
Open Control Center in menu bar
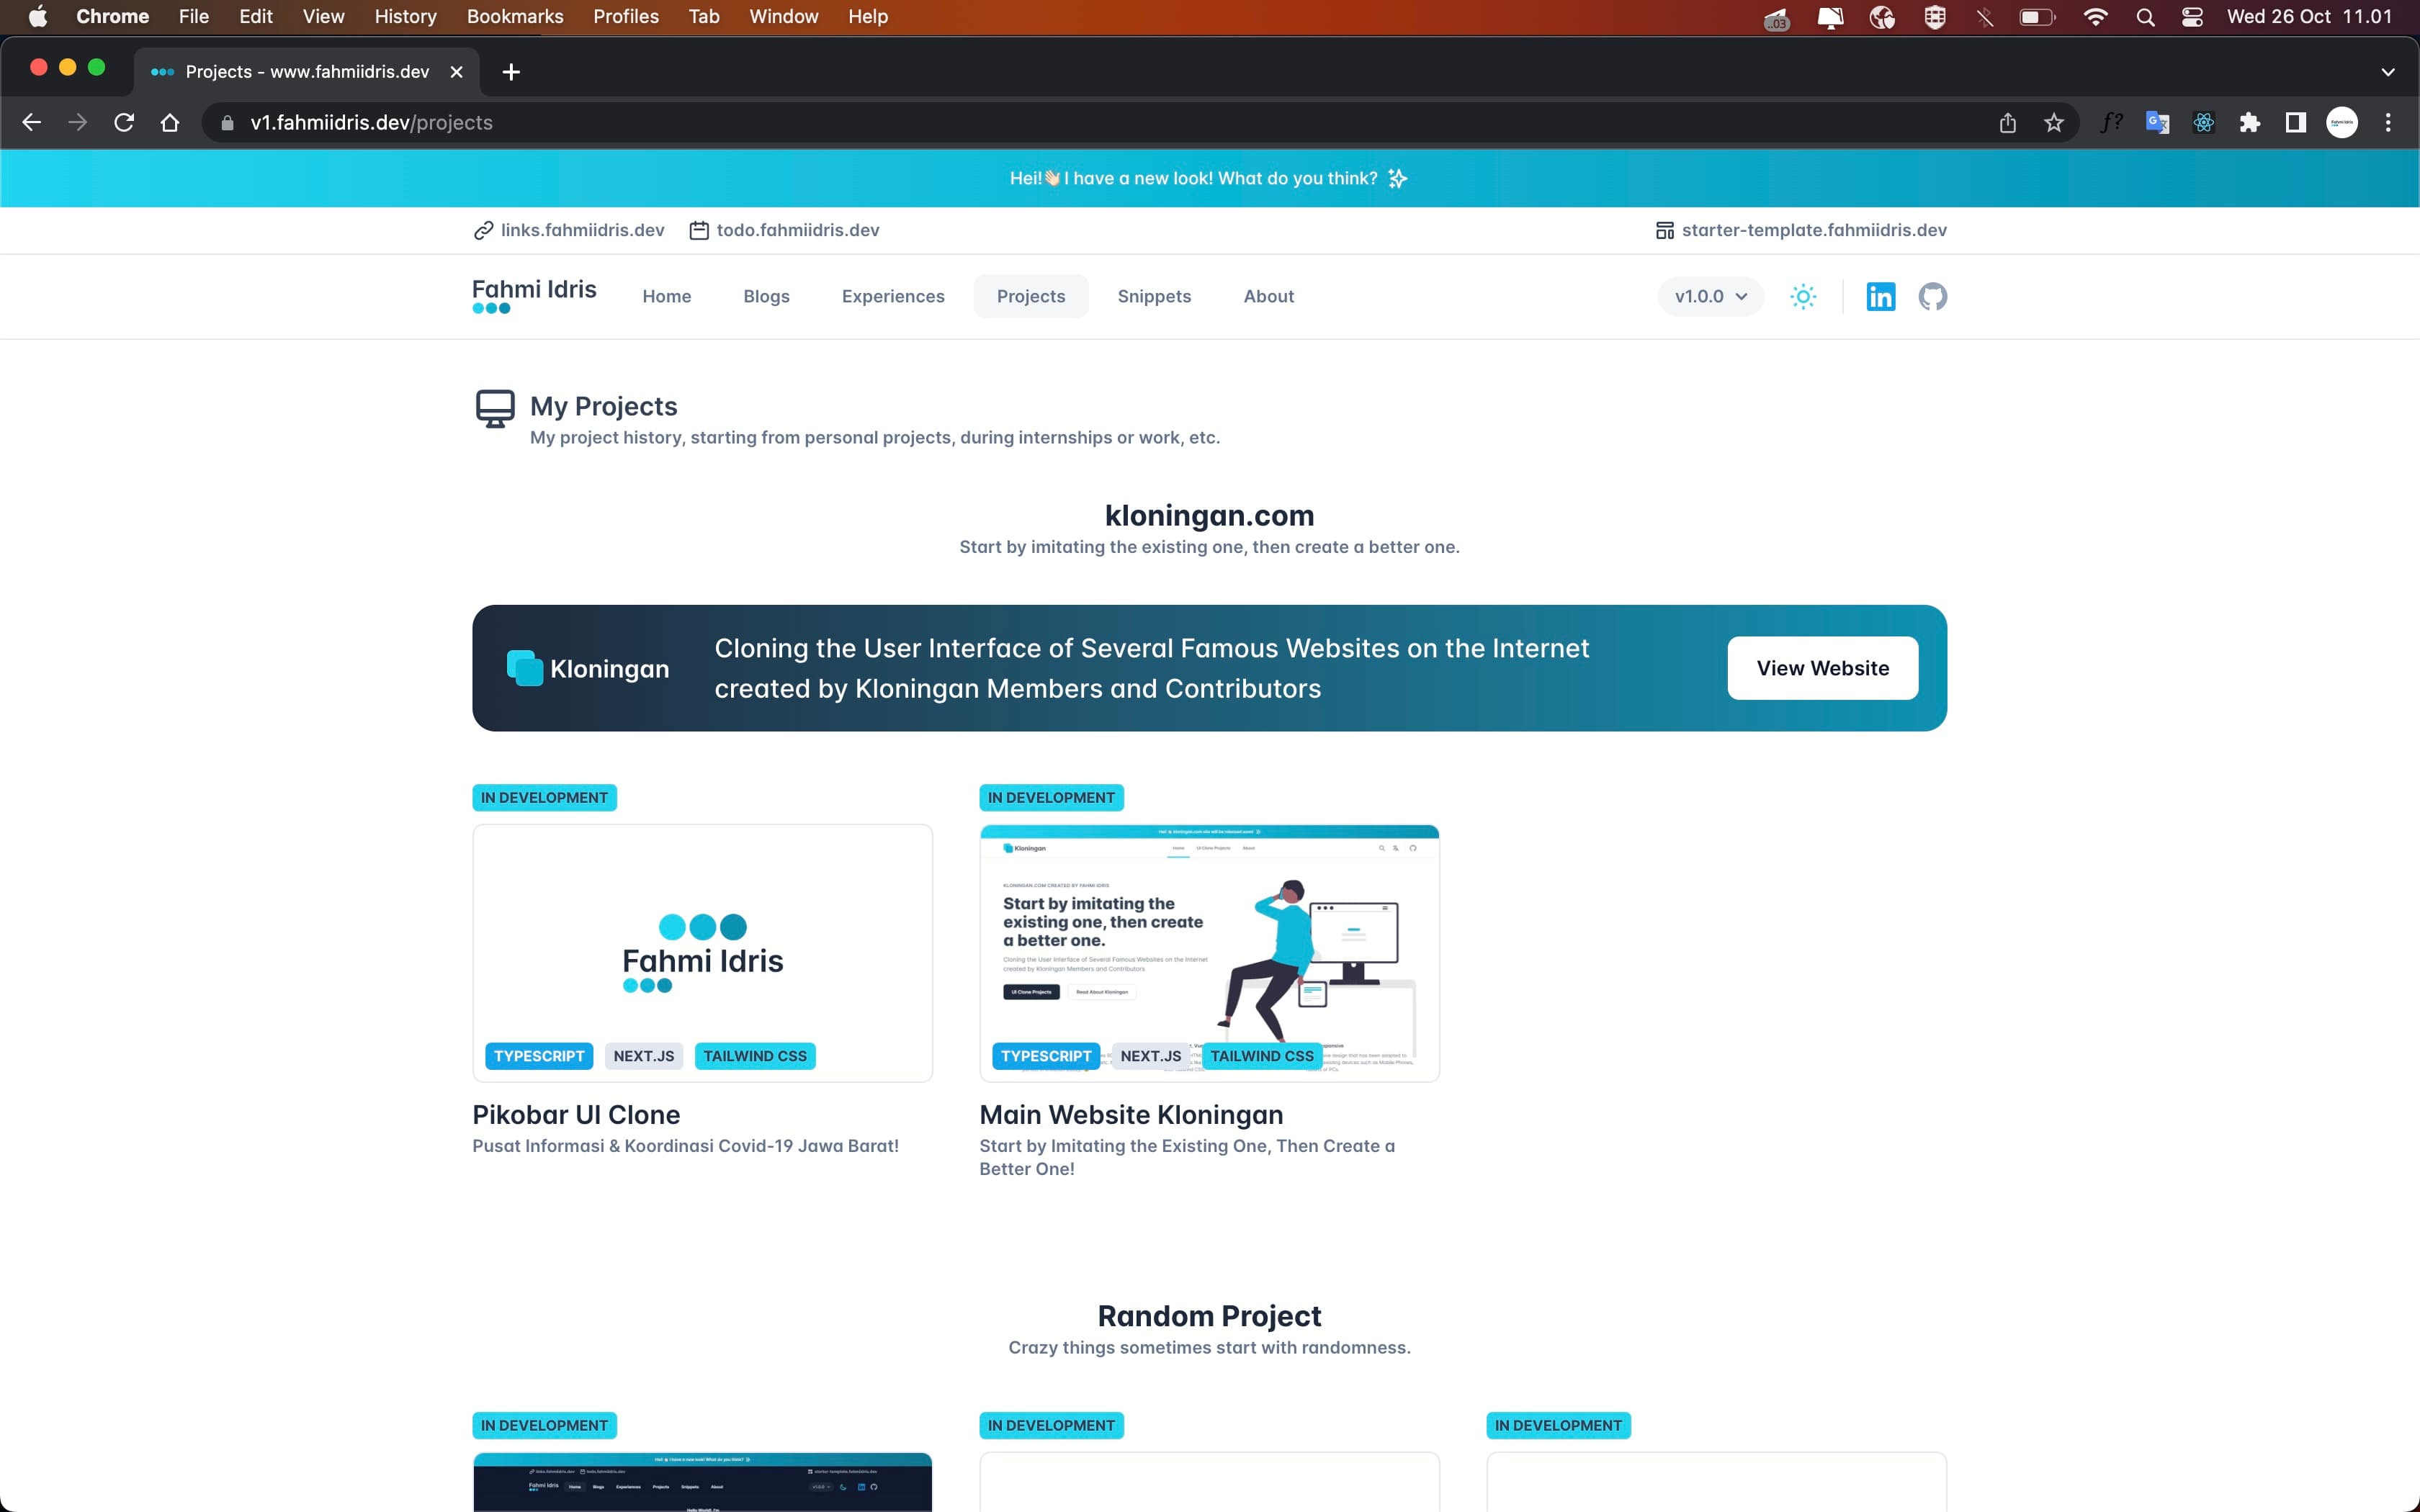(x=2192, y=16)
